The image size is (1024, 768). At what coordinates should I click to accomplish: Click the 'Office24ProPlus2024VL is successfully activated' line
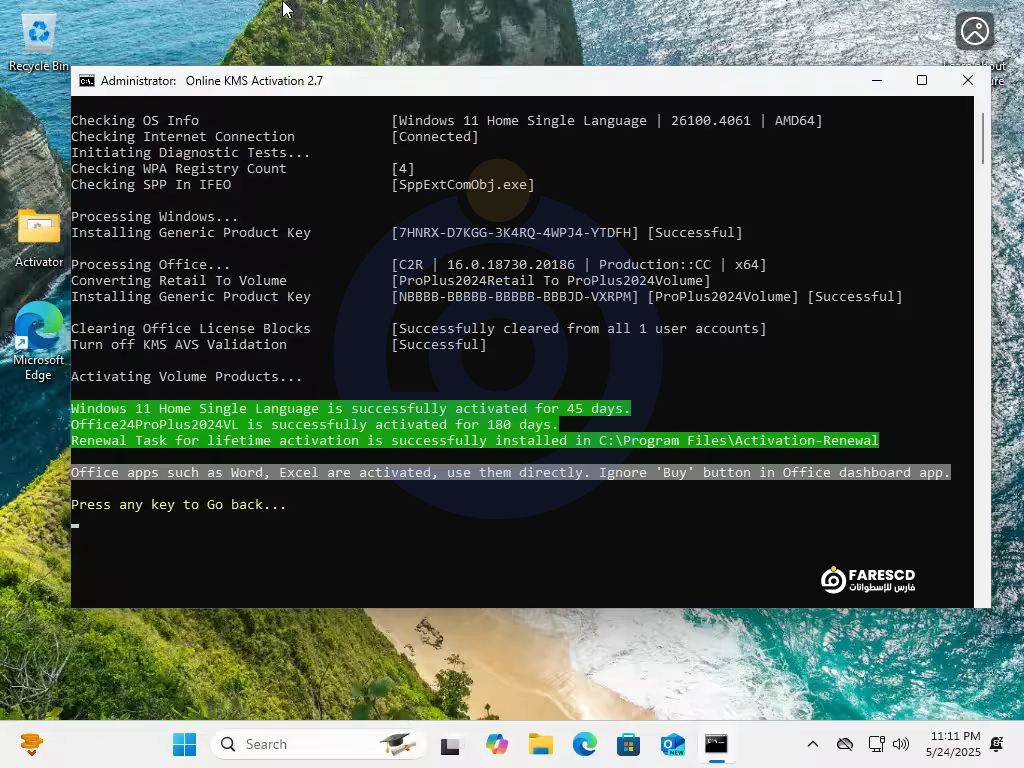pos(315,424)
